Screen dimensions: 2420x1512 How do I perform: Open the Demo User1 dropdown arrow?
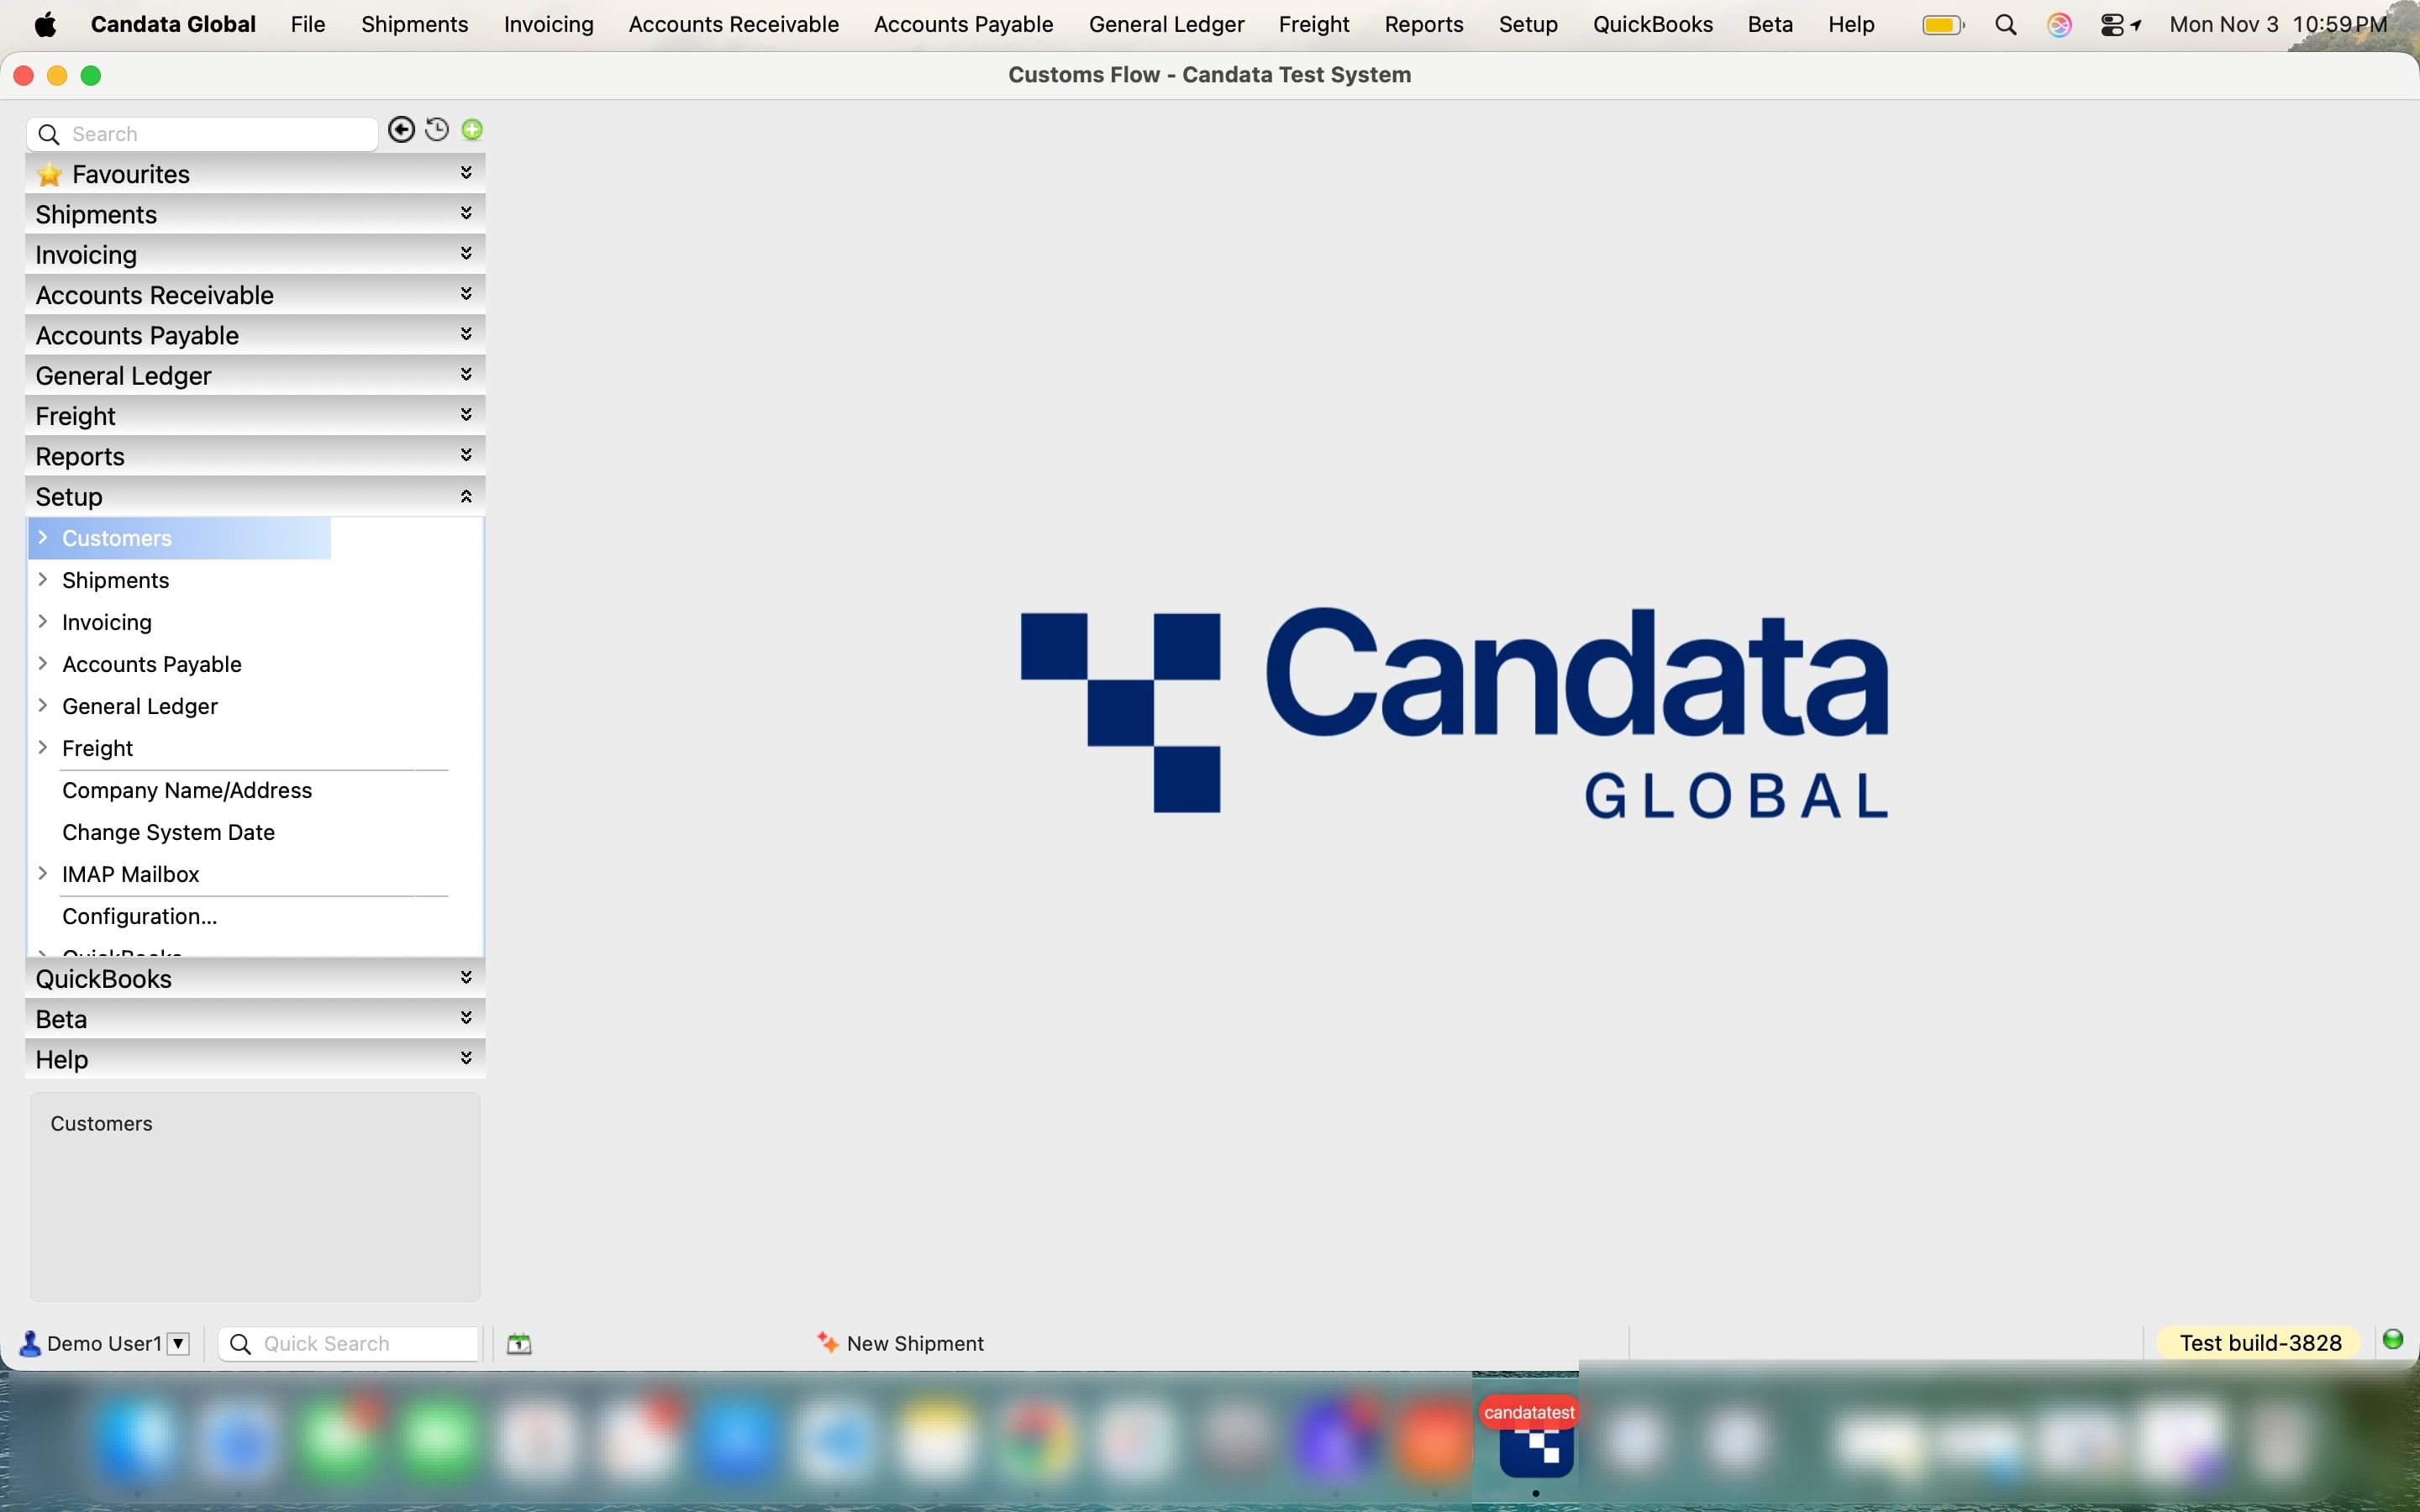178,1343
